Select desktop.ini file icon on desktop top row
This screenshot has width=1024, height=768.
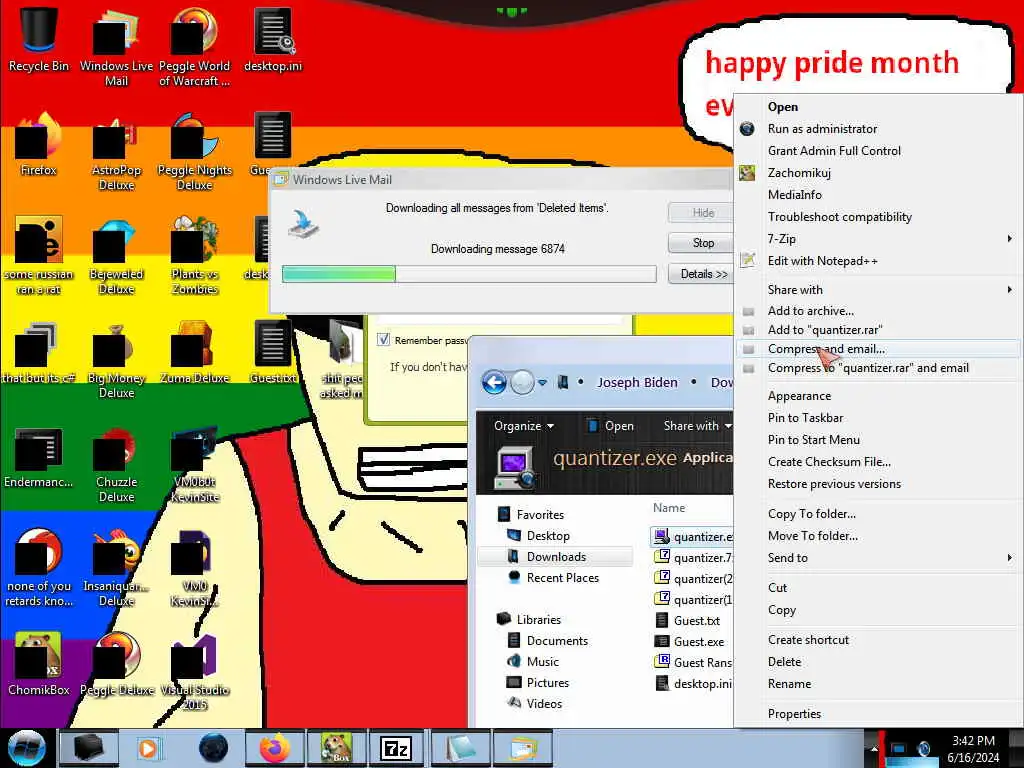tap(273, 39)
